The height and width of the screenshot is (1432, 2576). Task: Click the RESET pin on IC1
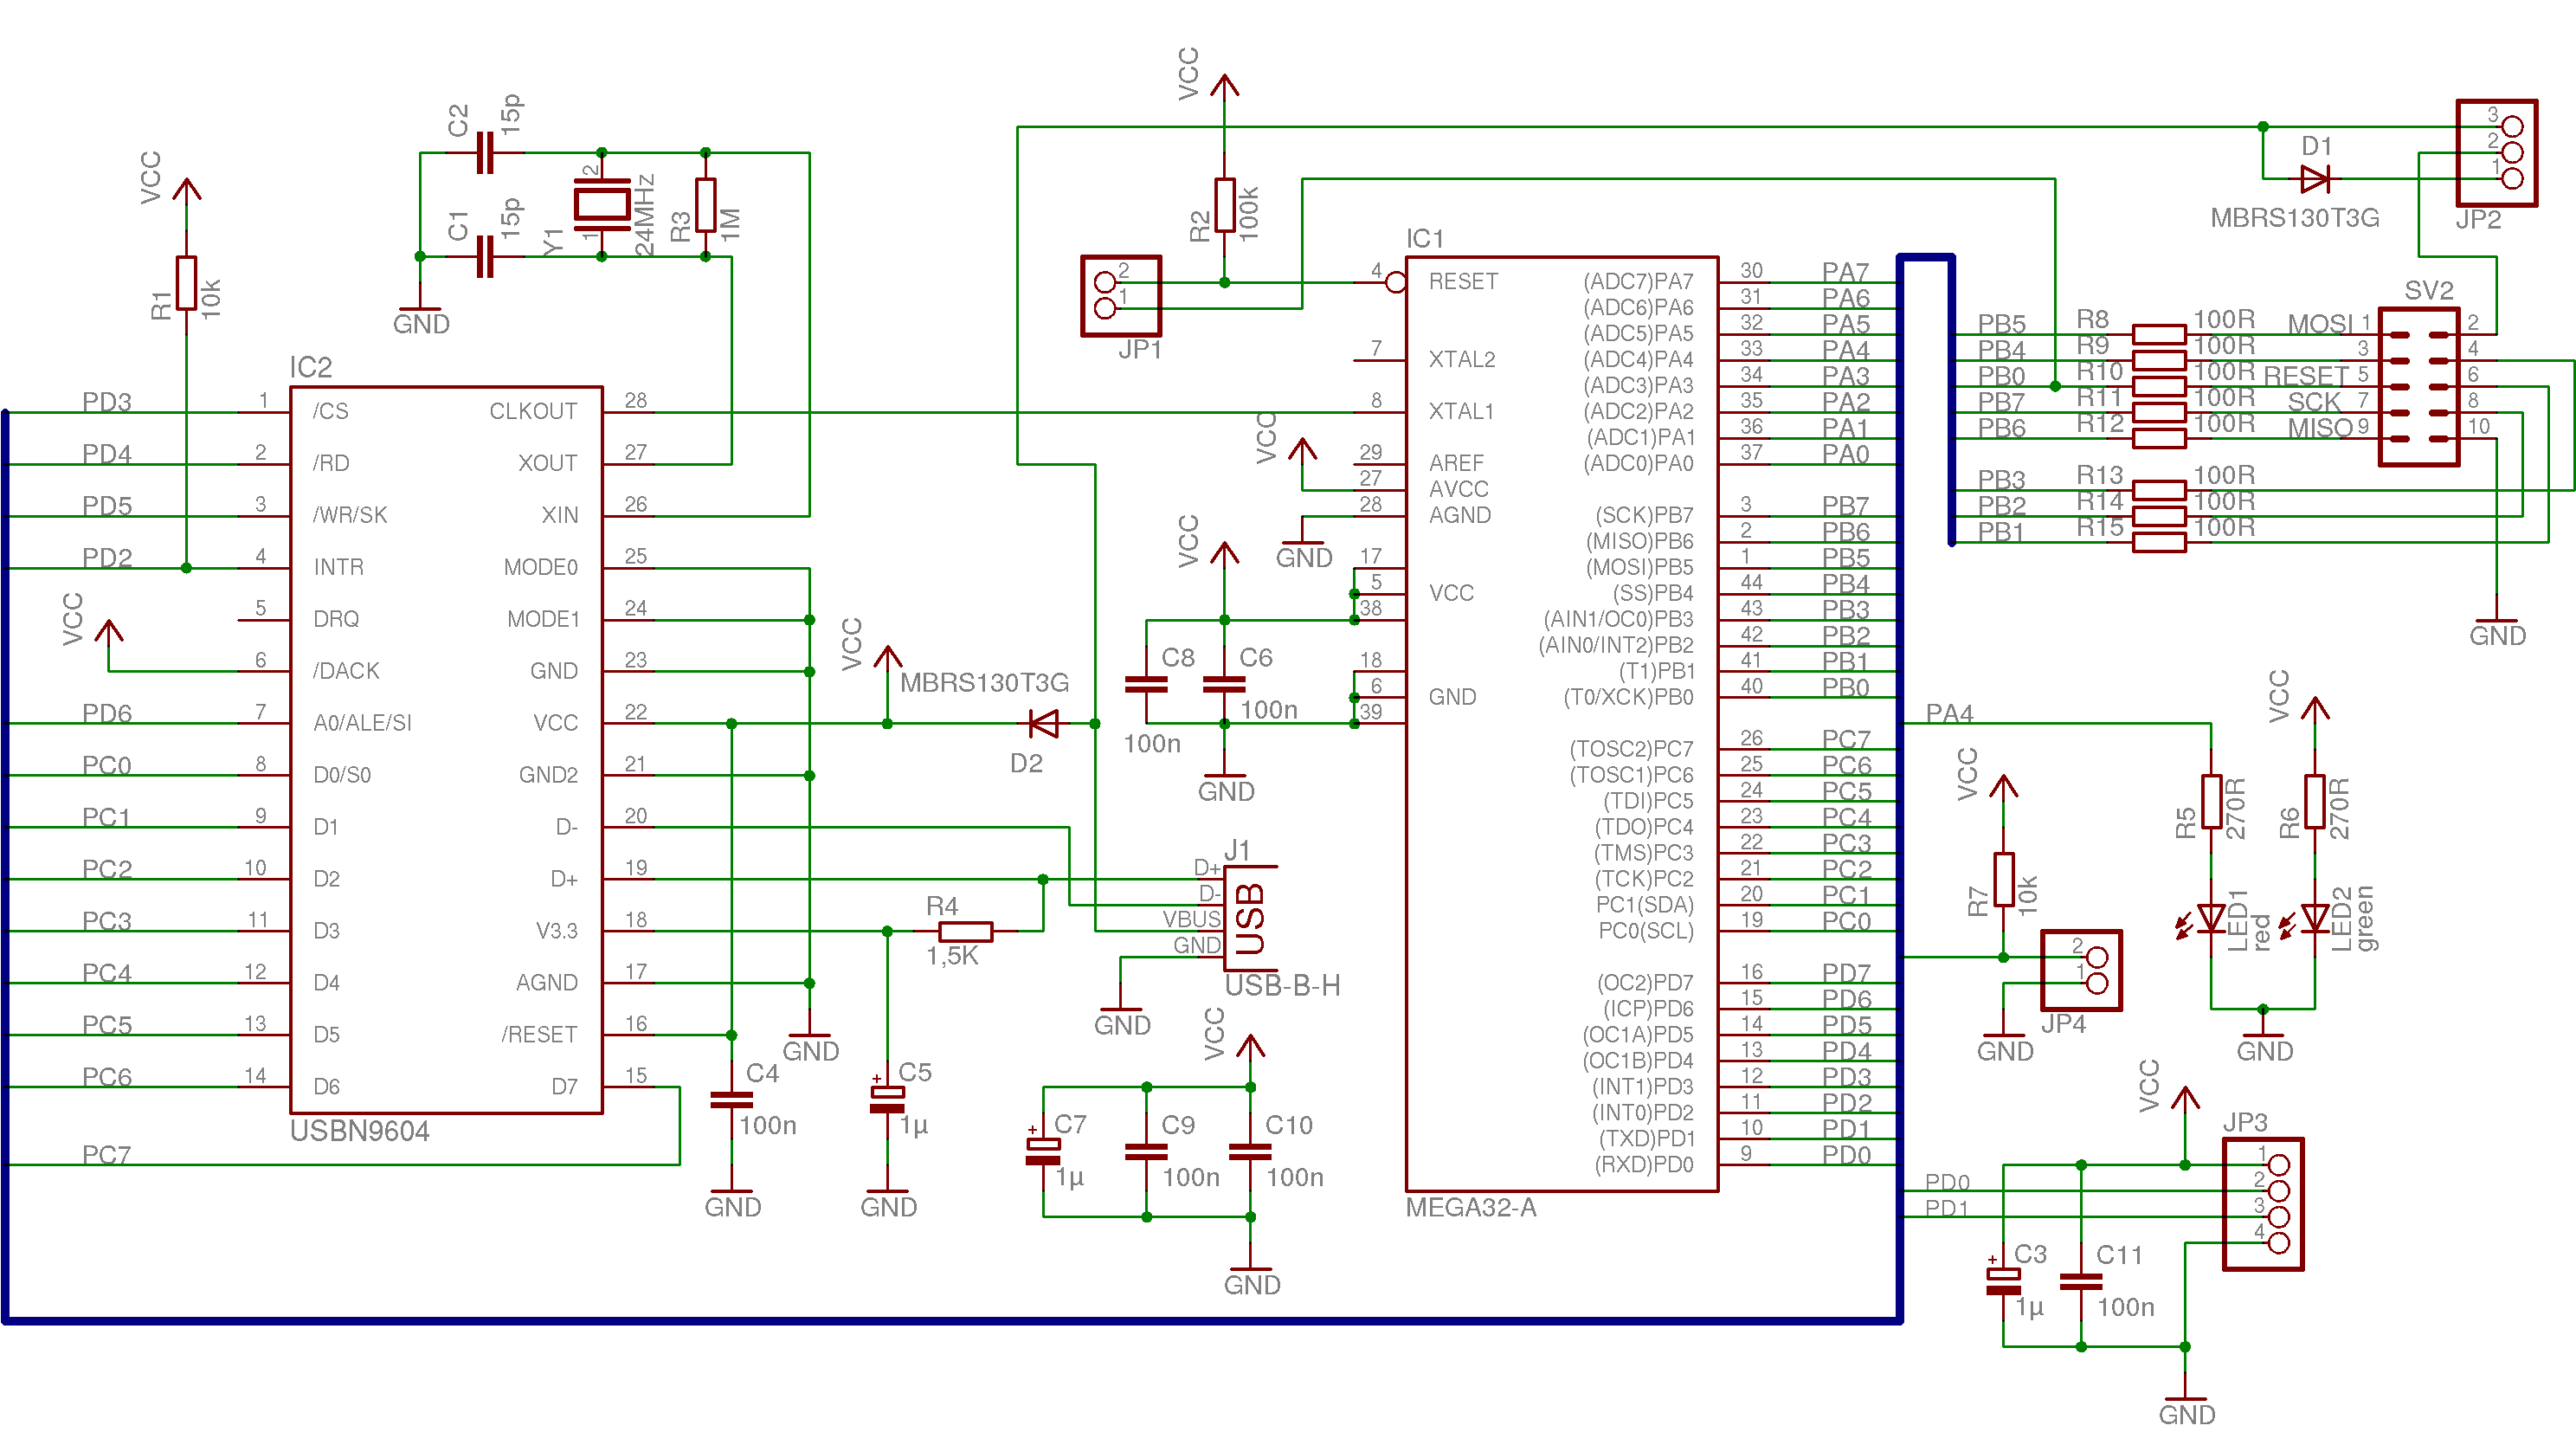point(1462,282)
